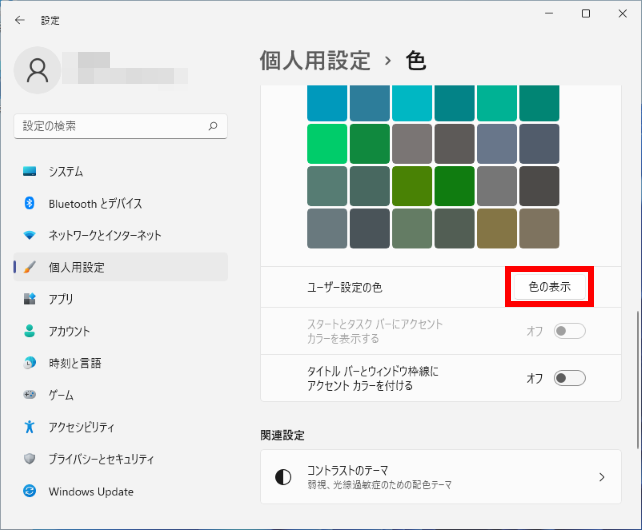The height and width of the screenshot is (530, 642).
Task: Open Bluetooth とデバイス category
Action: click(121, 203)
